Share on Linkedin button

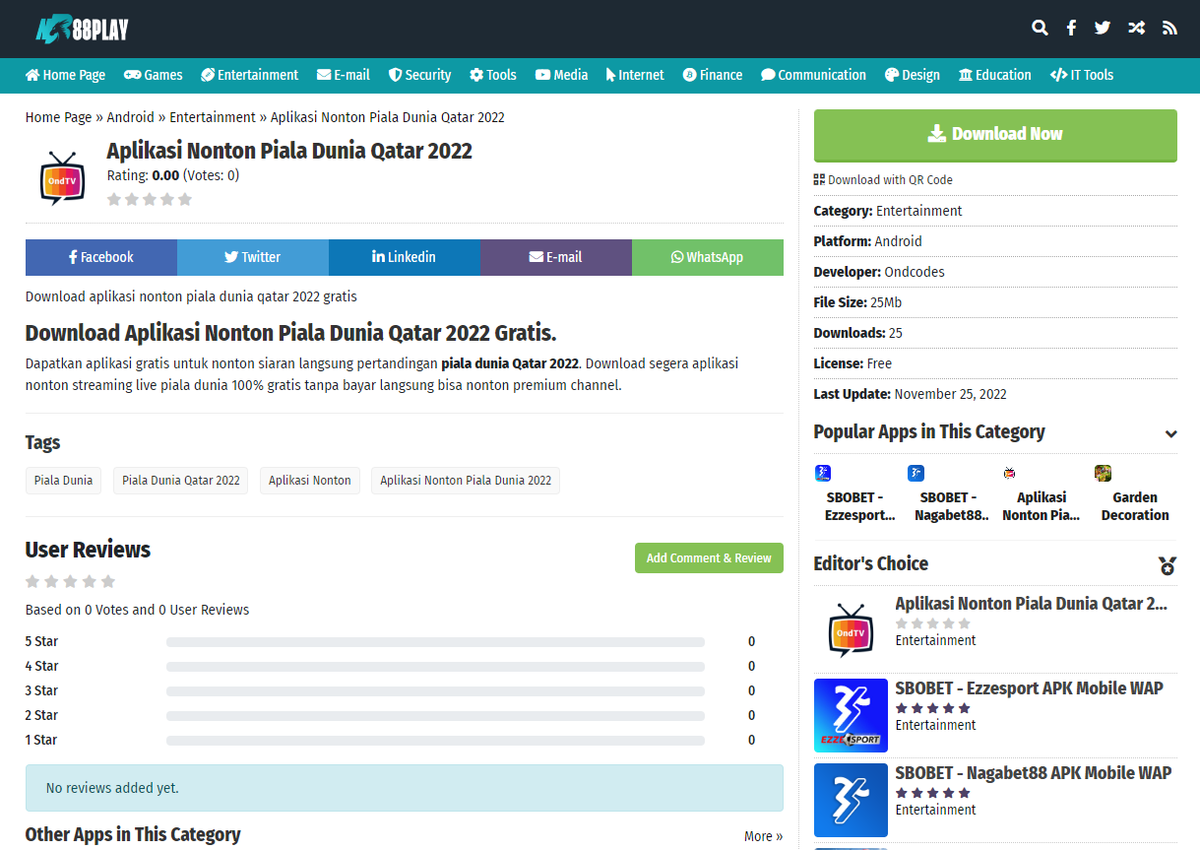(404, 257)
